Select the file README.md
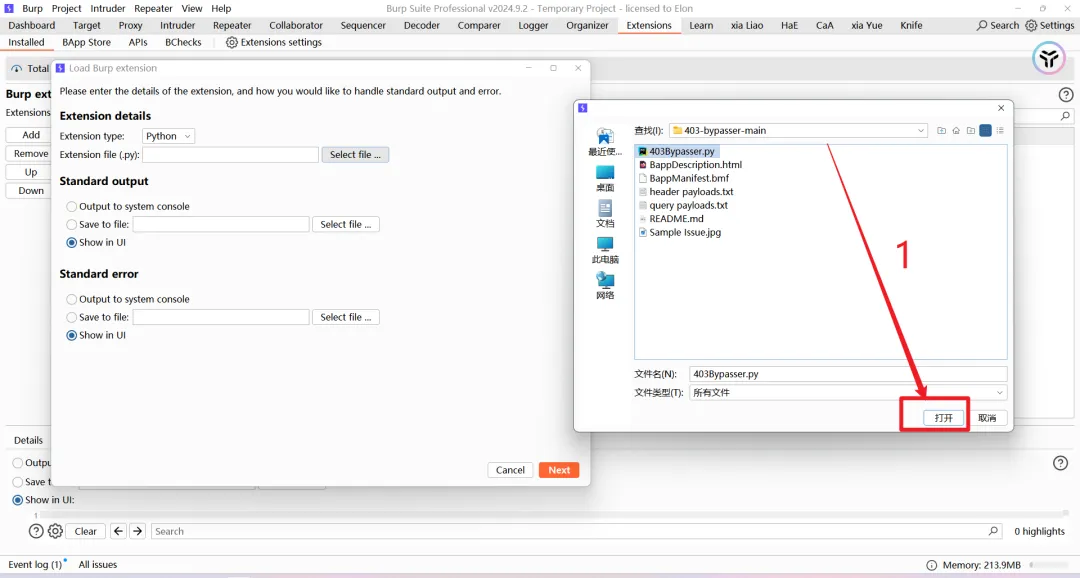 (x=671, y=218)
